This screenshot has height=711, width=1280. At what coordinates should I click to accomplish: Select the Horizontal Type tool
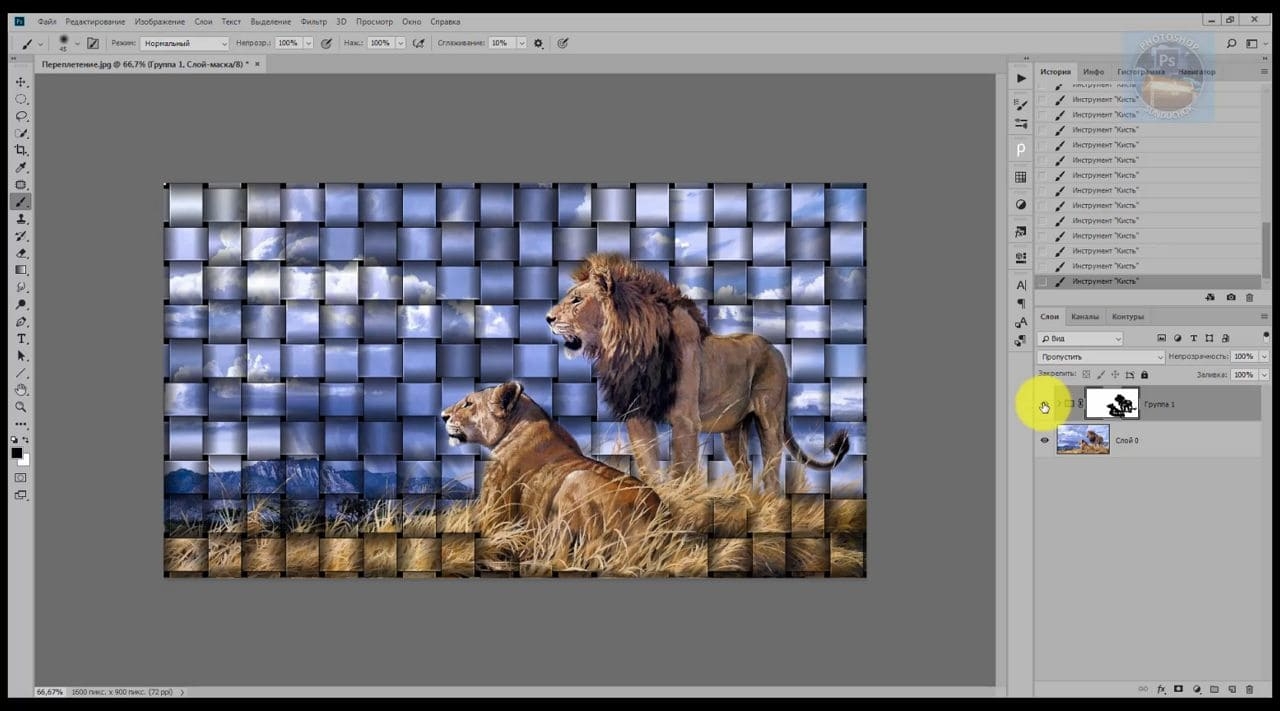[x=21, y=339]
